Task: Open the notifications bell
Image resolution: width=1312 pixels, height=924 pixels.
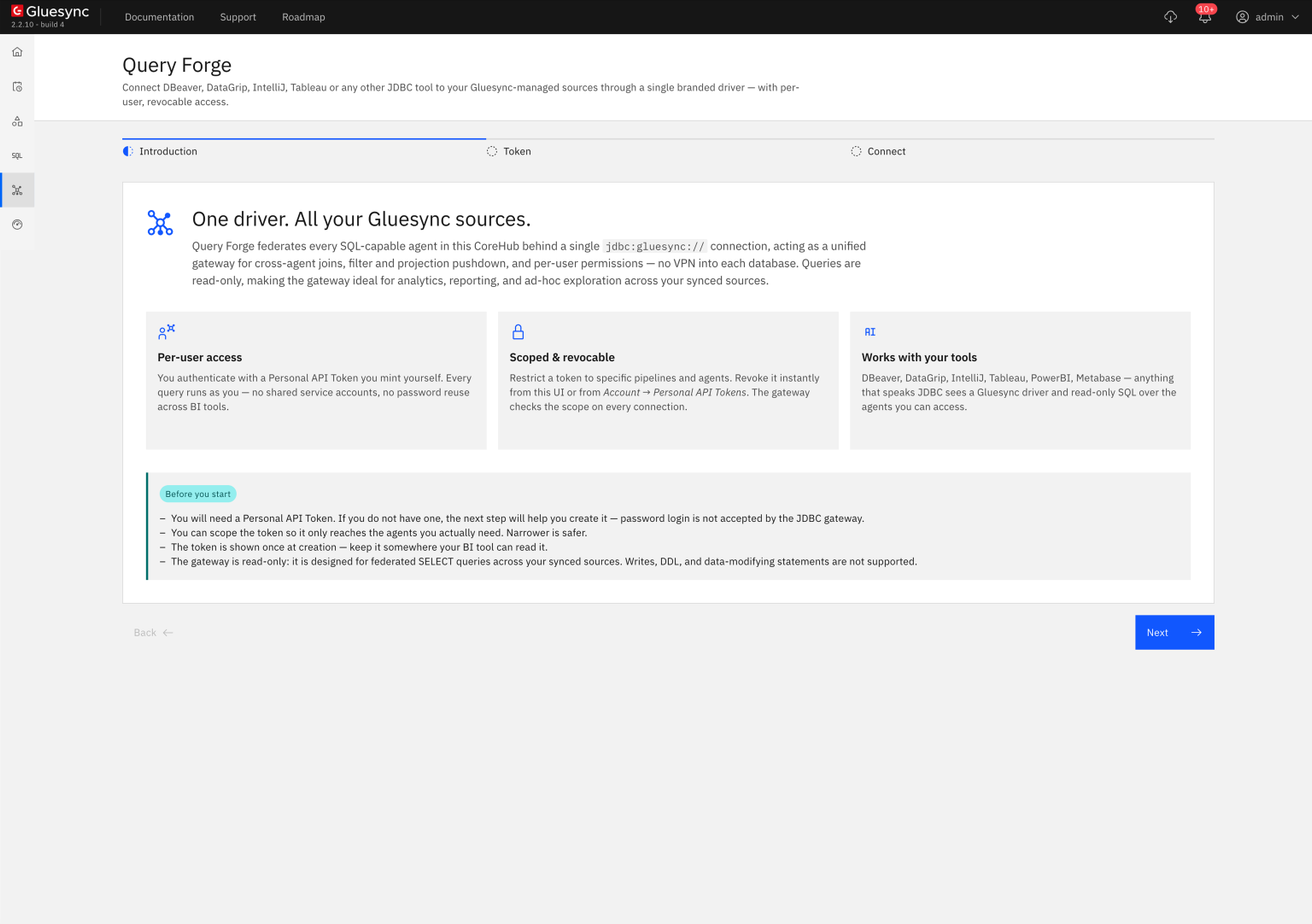Action: point(1205,17)
